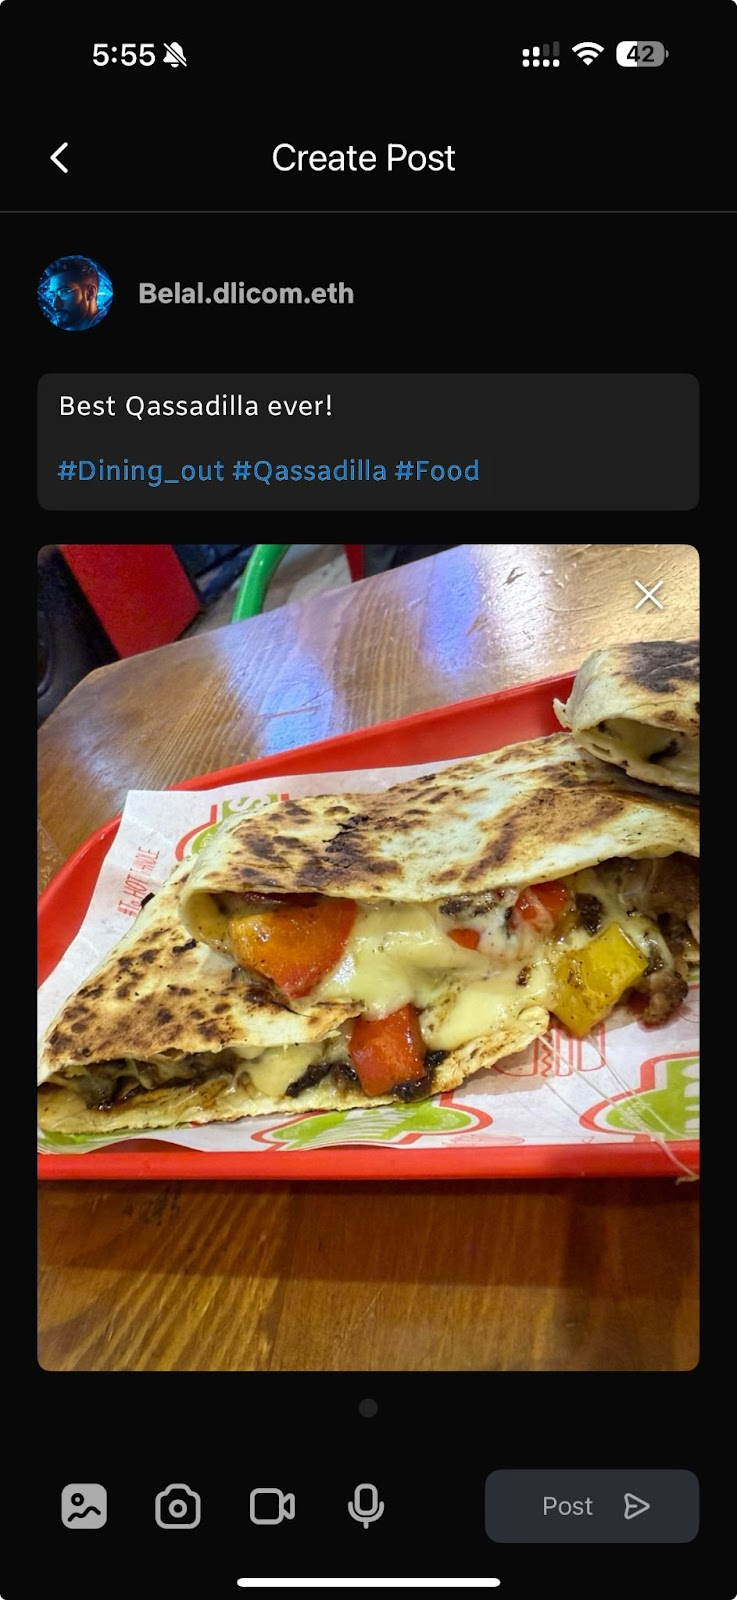Click the send arrow on Post button
The image size is (737, 1600).
coord(637,1506)
